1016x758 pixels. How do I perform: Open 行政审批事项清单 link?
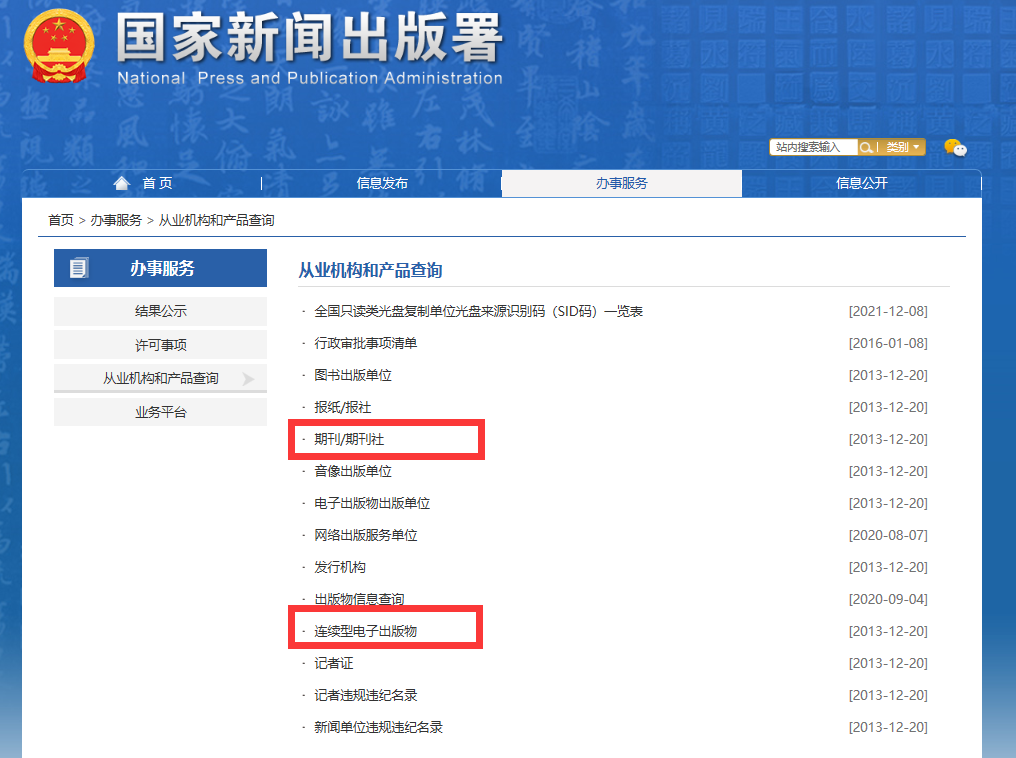click(365, 343)
